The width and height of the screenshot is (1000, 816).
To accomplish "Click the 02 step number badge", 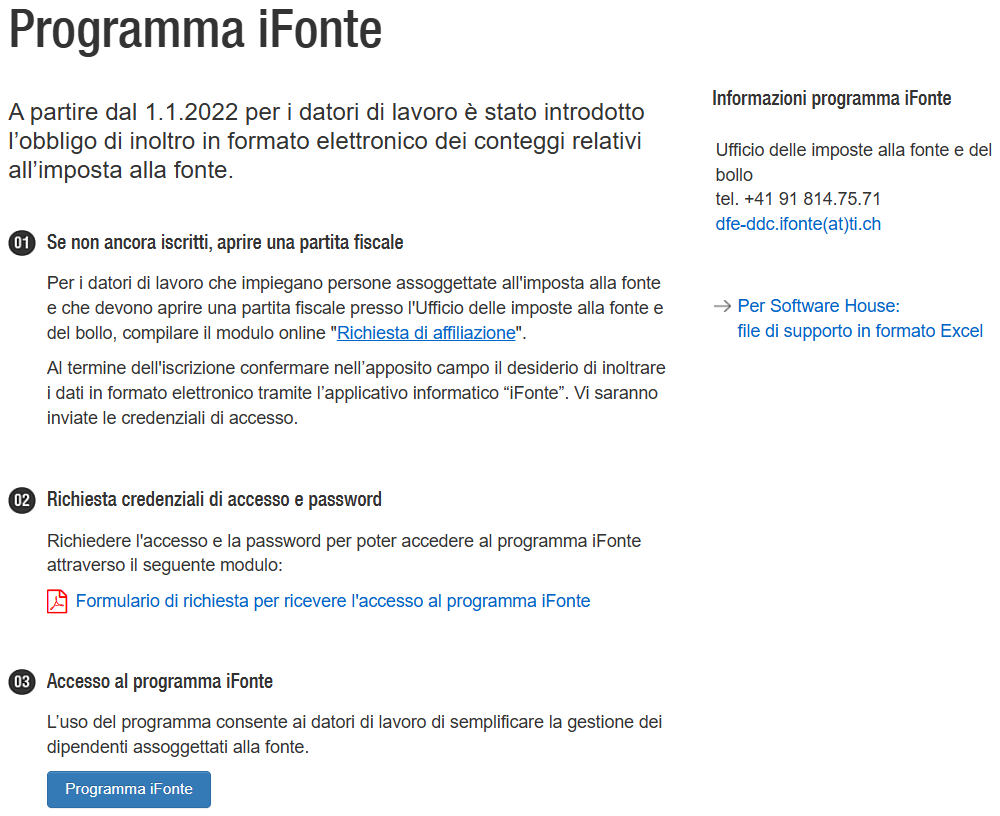I will click(20, 500).
